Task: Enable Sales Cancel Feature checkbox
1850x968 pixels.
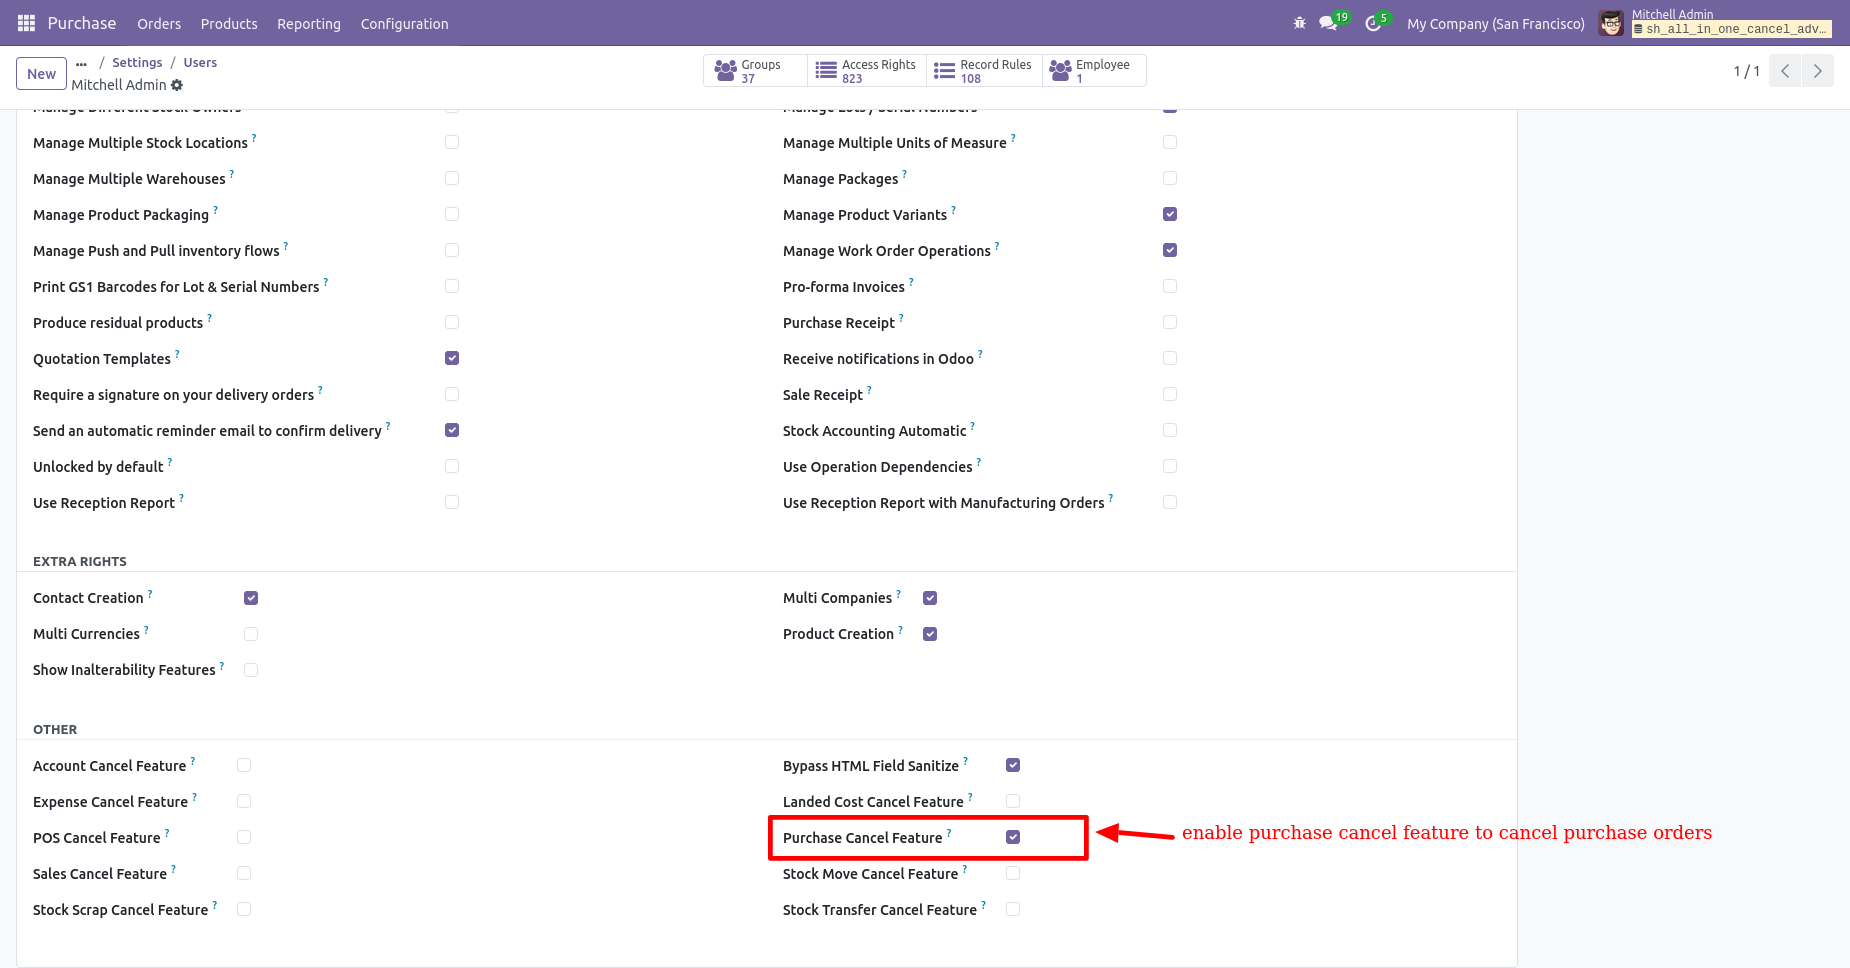Action: (244, 873)
